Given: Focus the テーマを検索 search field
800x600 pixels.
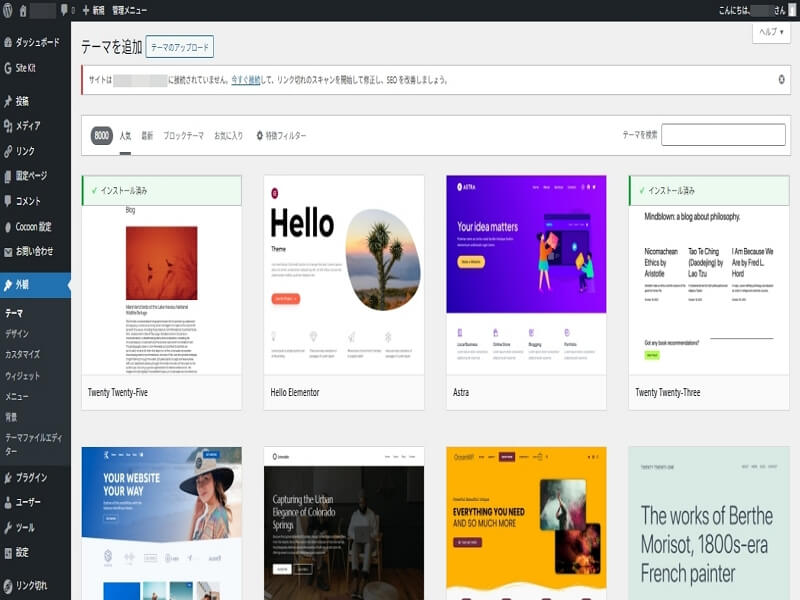Looking at the screenshot, I should click(723, 135).
